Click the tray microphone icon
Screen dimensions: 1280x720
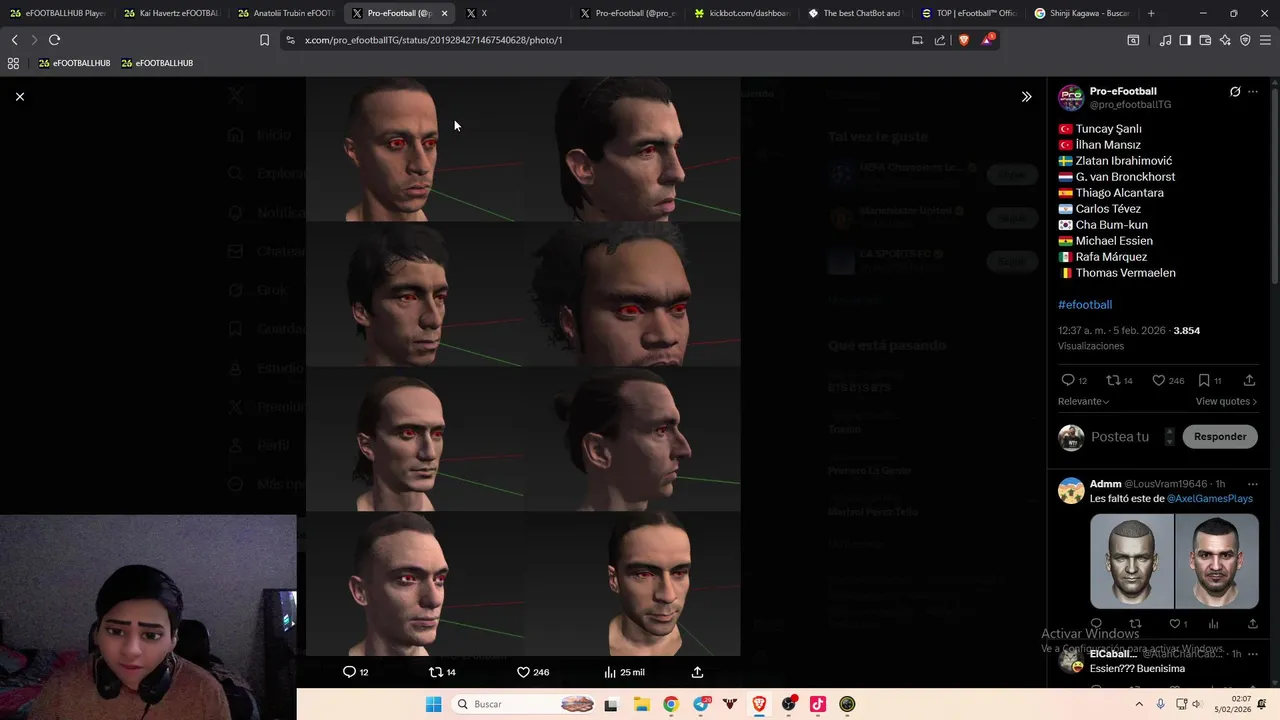[1160, 704]
